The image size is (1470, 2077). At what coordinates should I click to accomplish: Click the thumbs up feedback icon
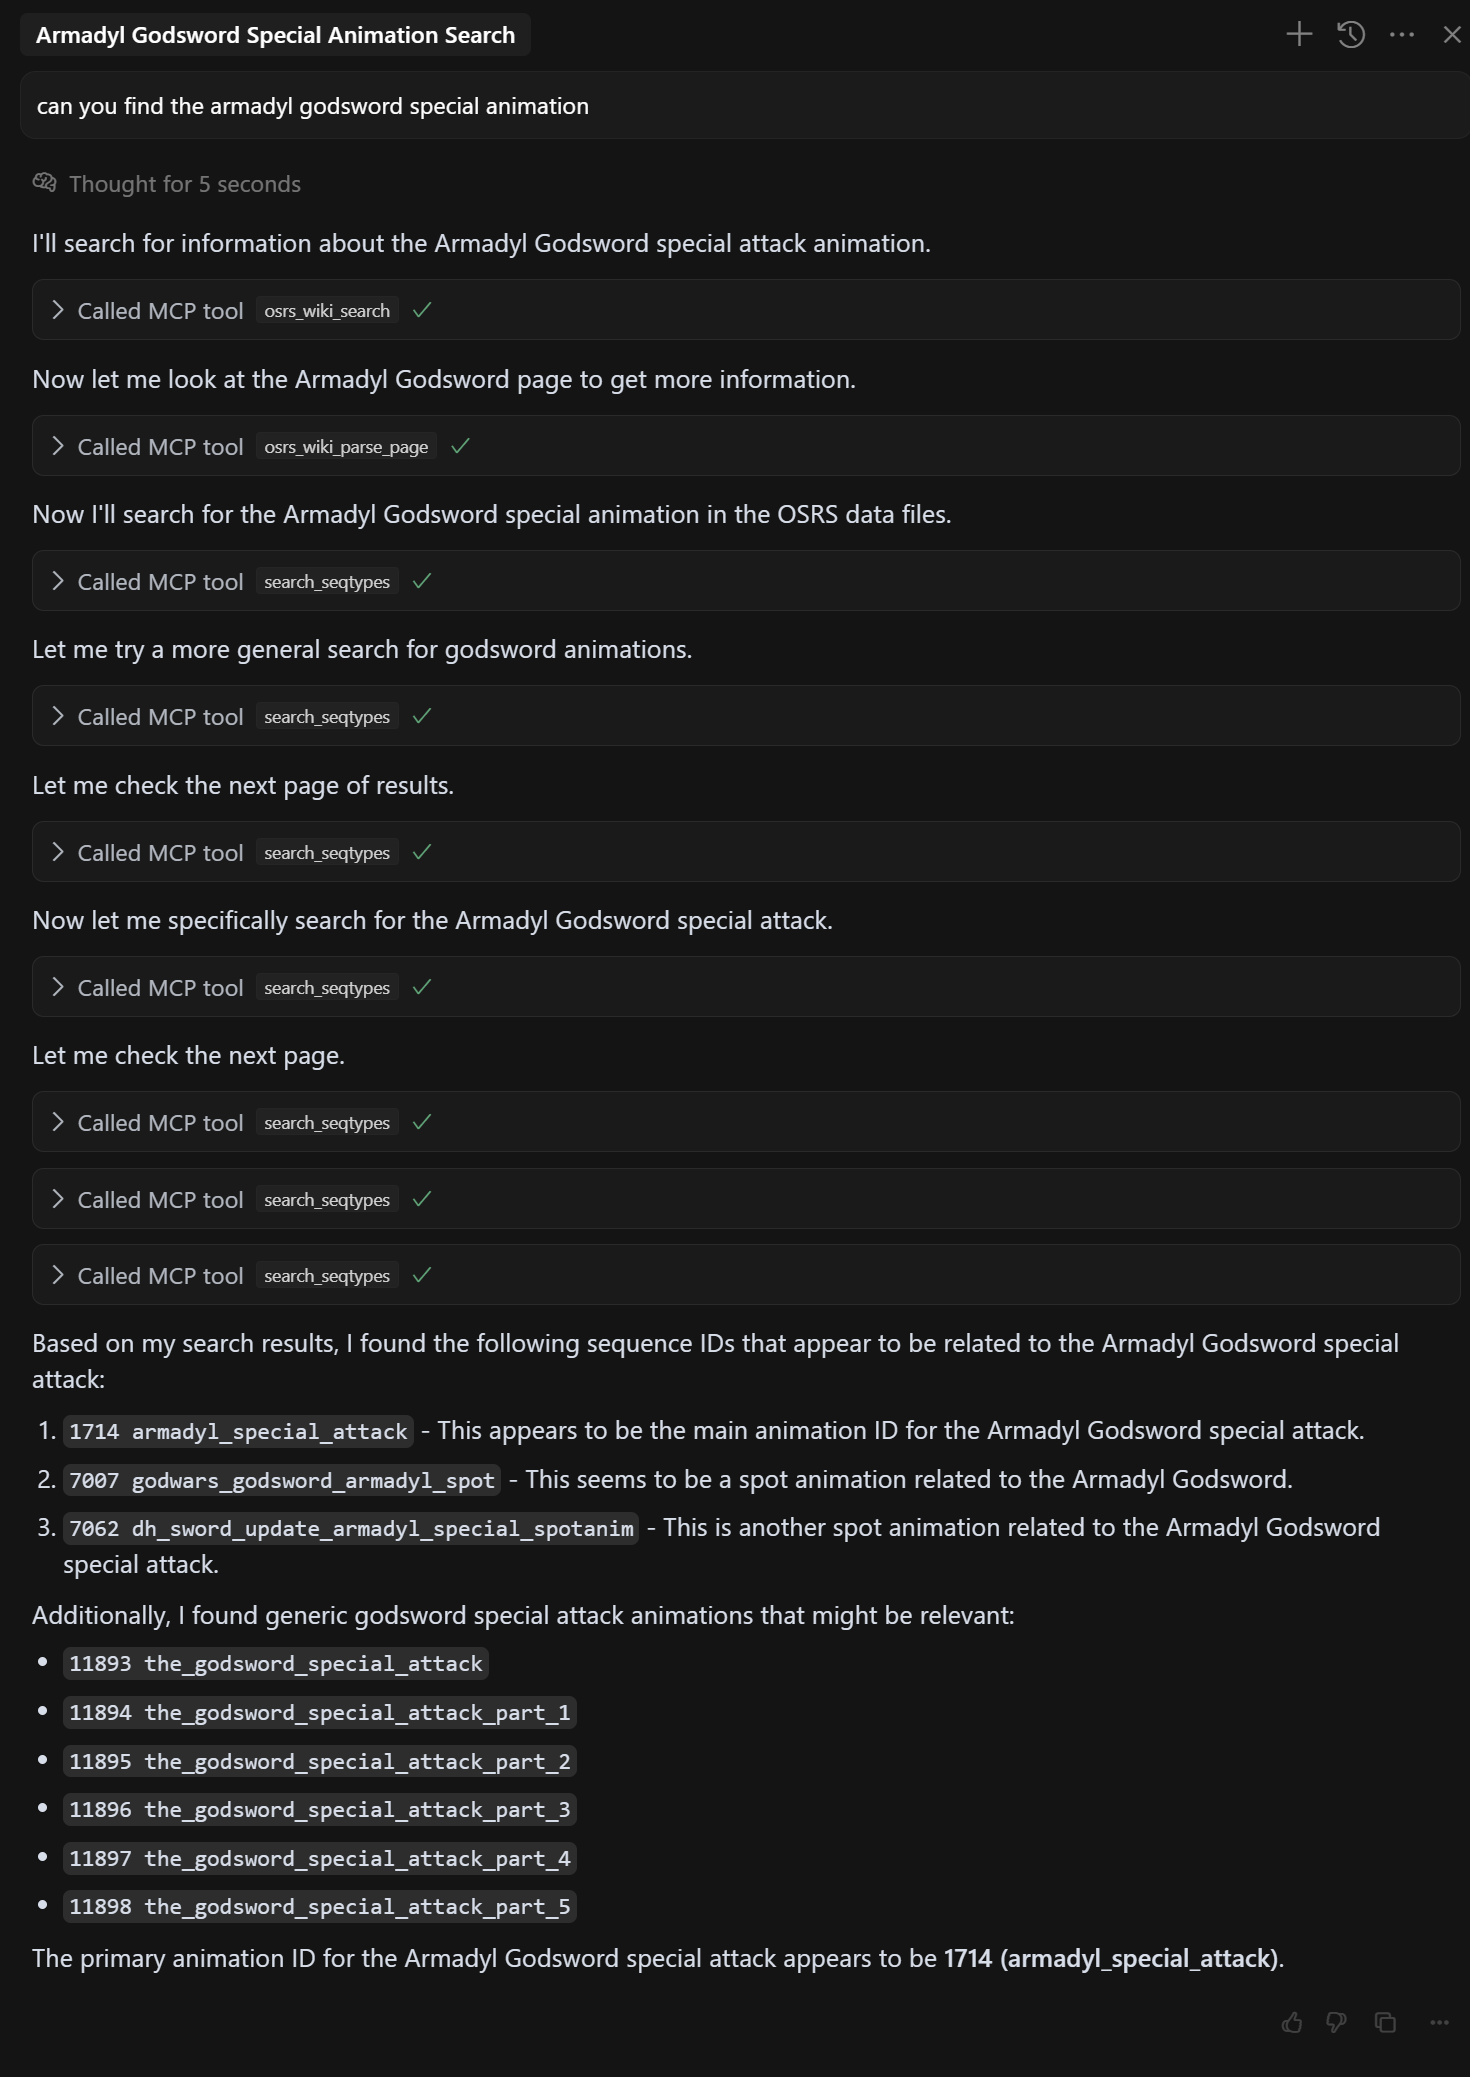click(1292, 2023)
